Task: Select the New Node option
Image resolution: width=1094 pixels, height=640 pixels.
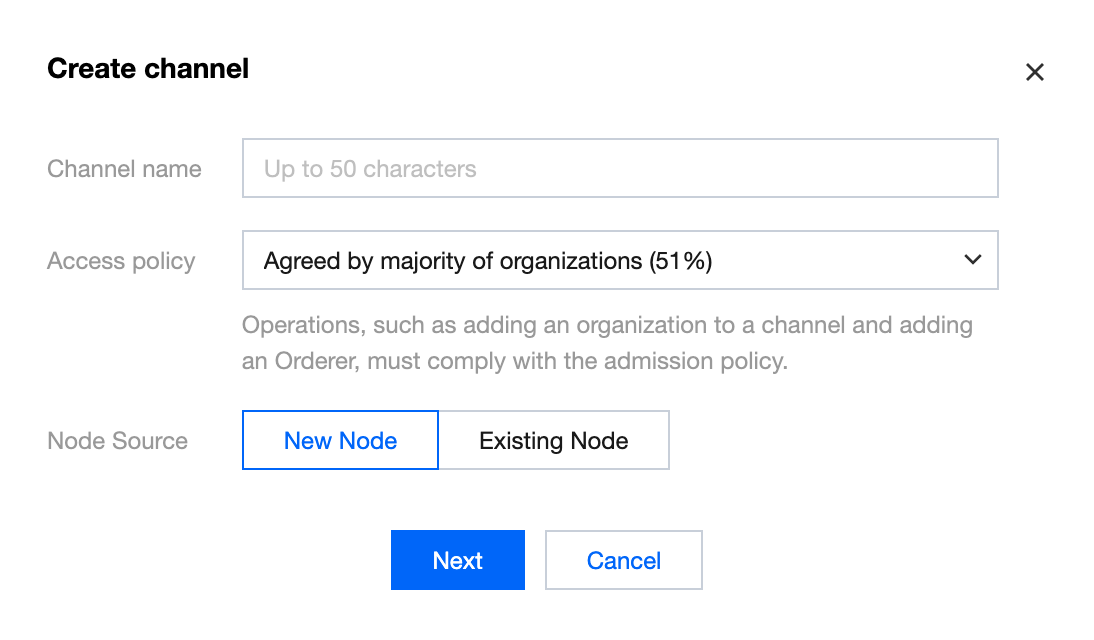Action: click(x=340, y=440)
